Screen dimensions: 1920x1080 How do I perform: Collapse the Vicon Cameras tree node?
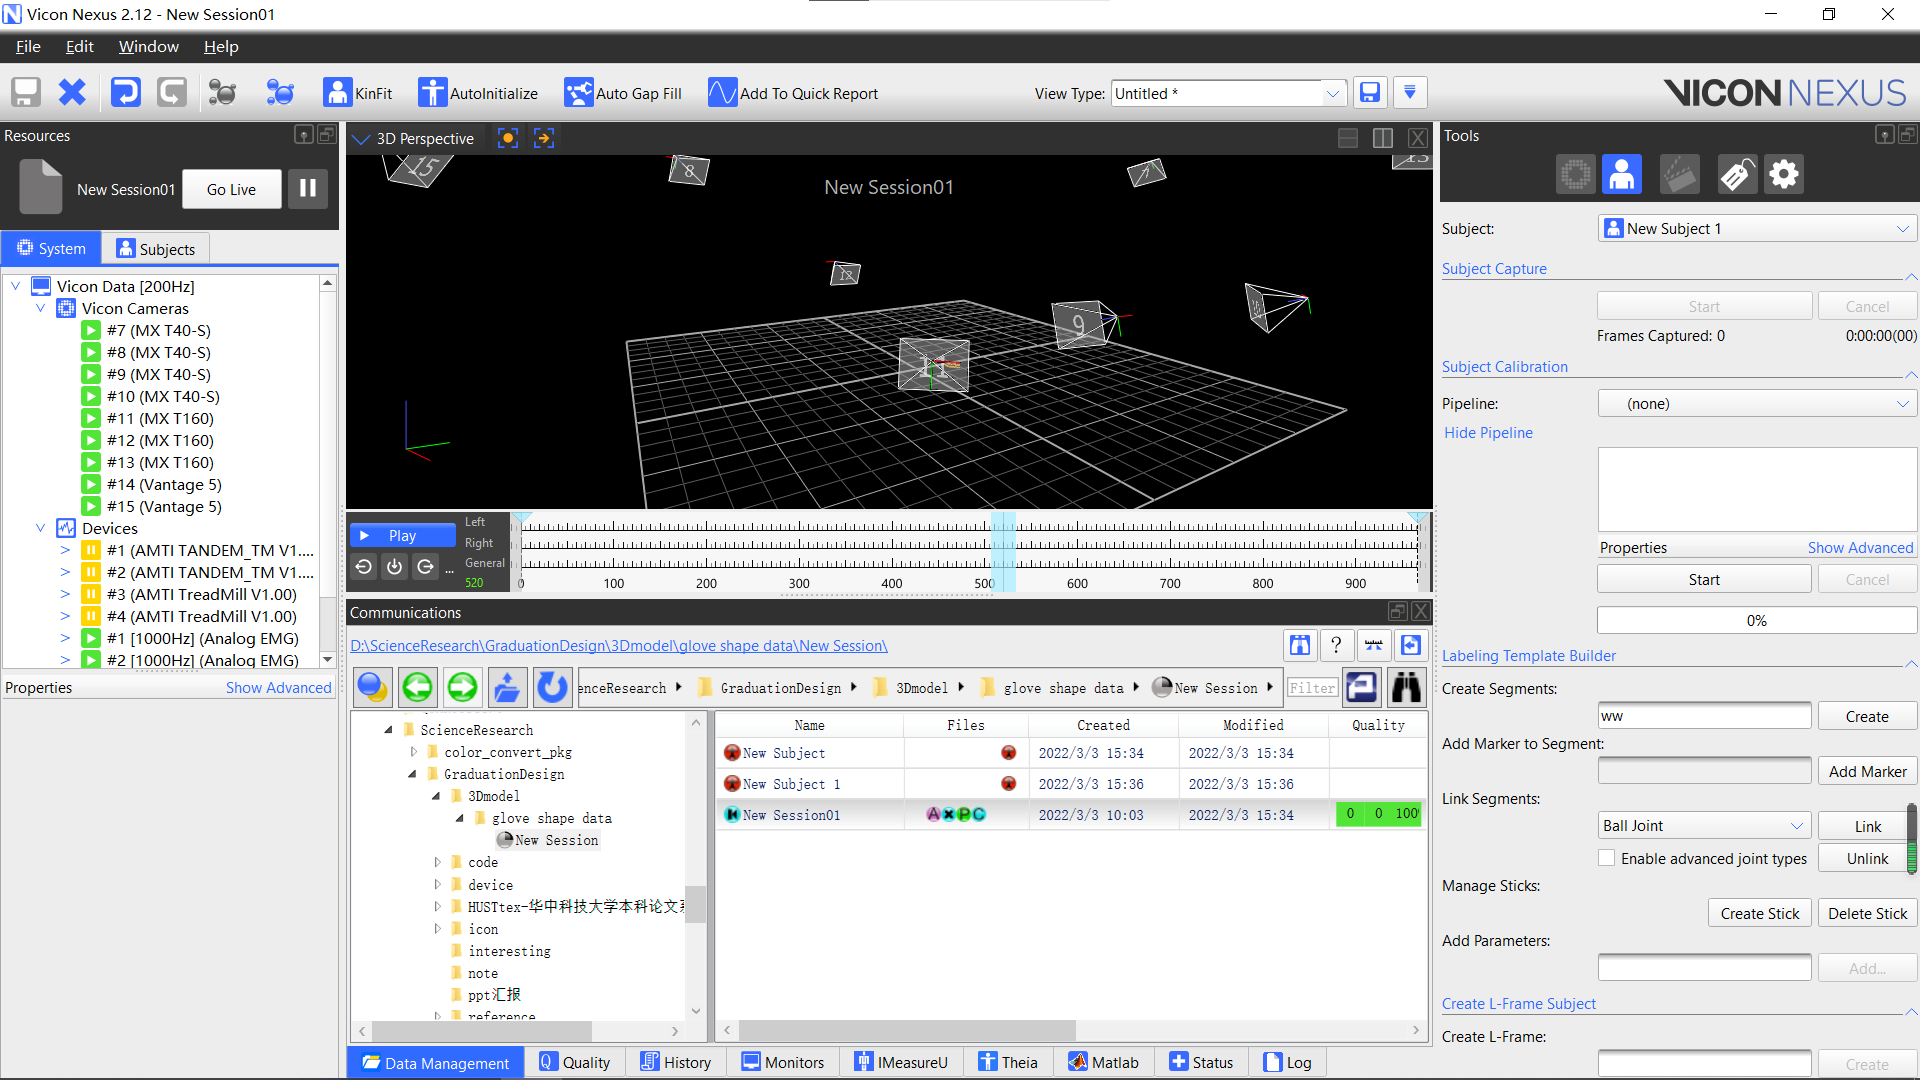coord(41,308)
